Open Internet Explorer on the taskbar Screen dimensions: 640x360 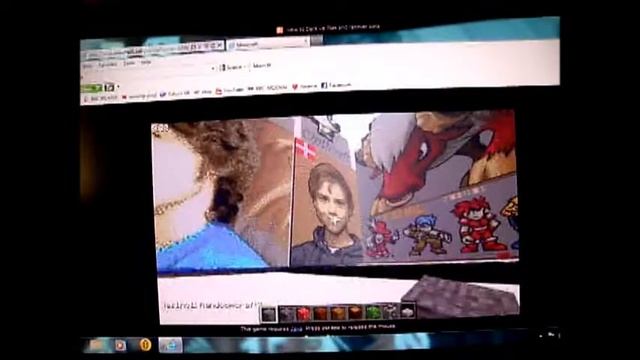(x=170, y=345)
